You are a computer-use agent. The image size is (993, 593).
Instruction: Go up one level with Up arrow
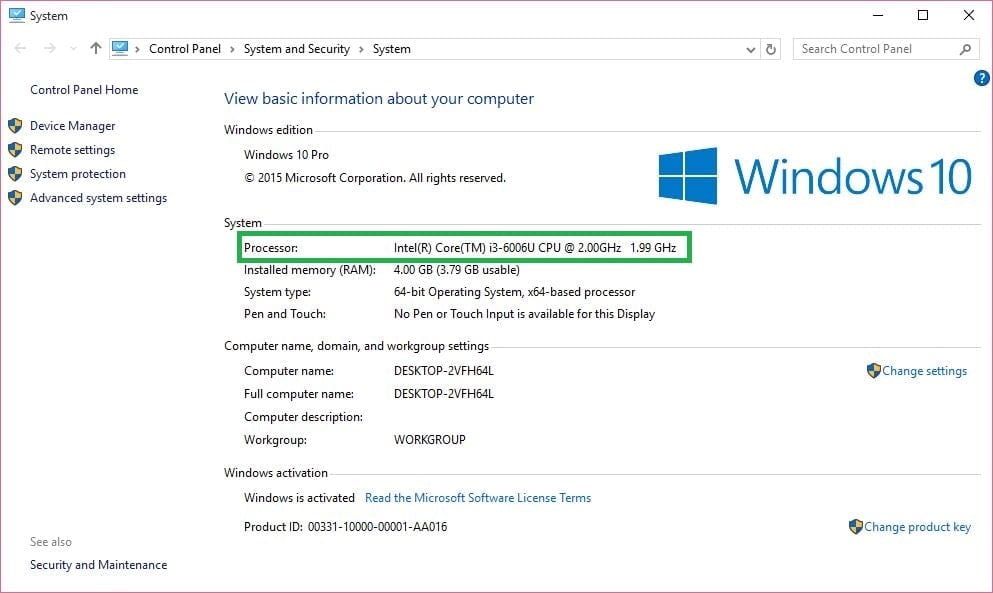coord(96,48)
